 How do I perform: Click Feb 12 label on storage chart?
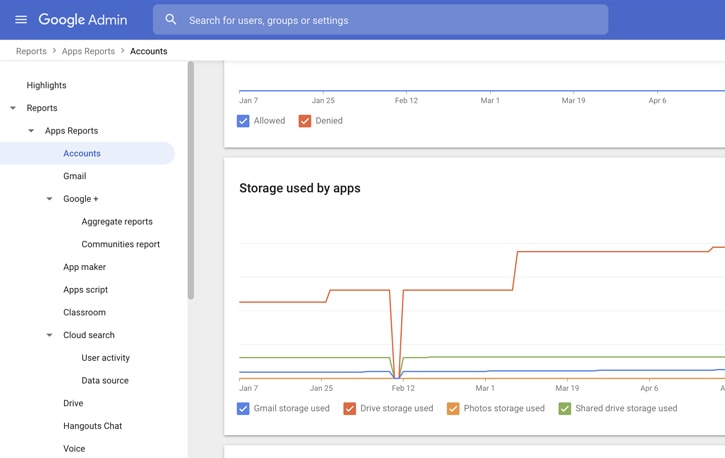pos(403,388)
